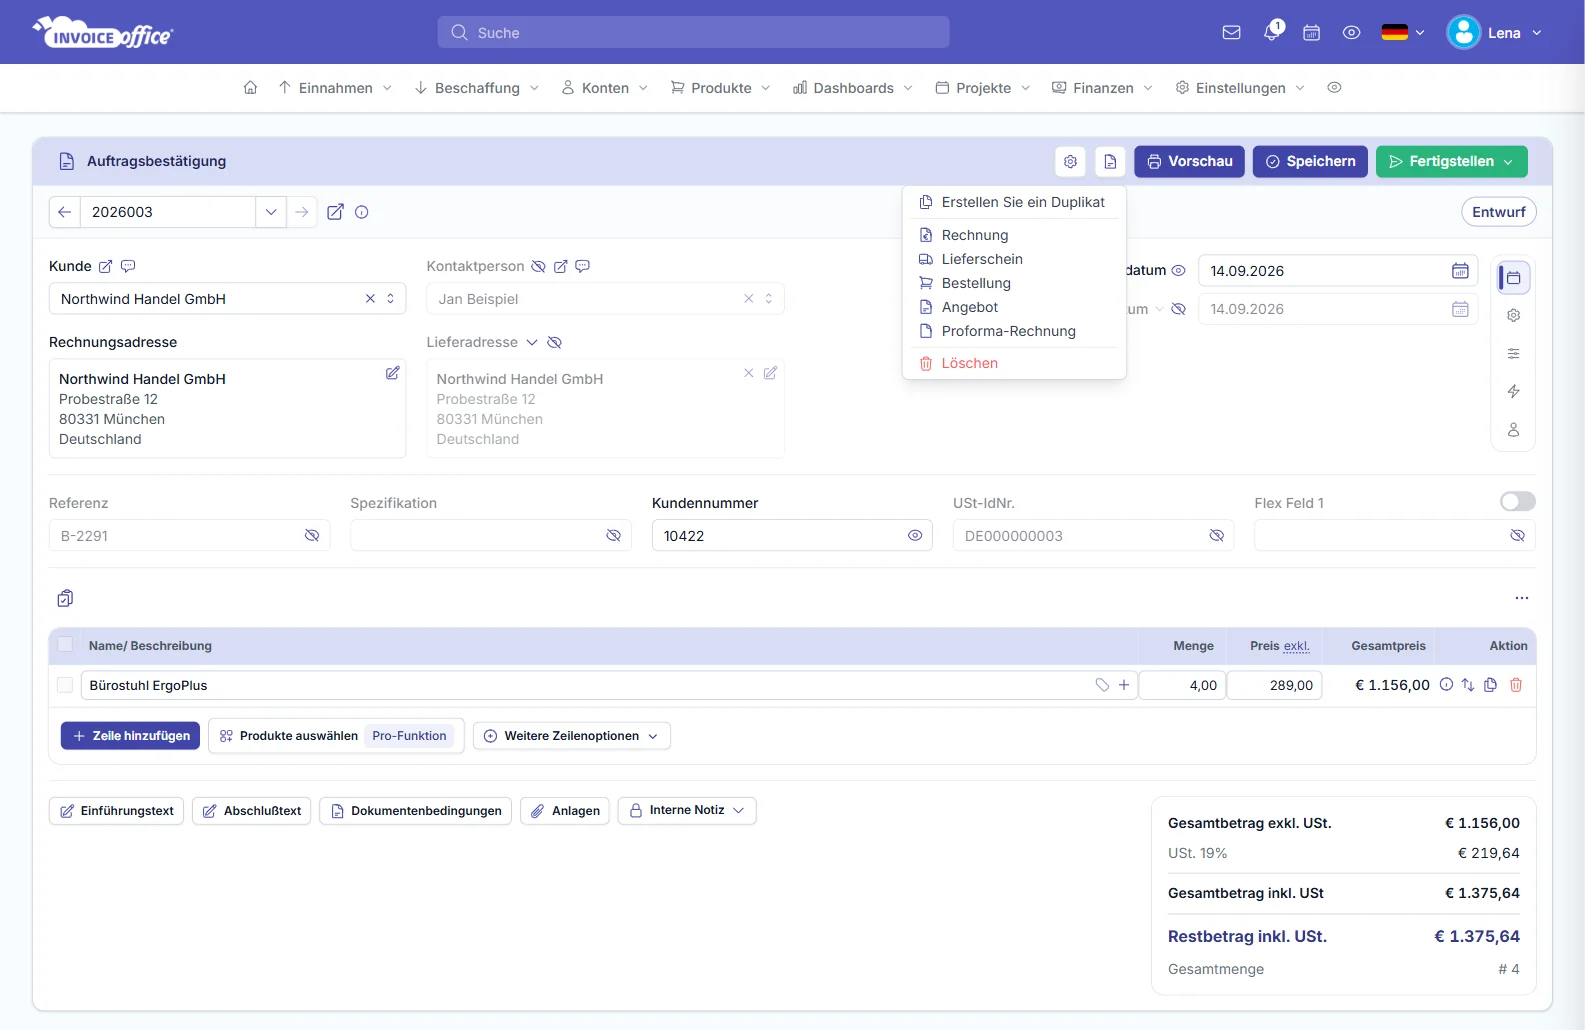Image resolution: width=1585 pixels, height=1030 pixels.
Task: Clear Northwind Handel GmbH customer selection
Action: pos(370,299)
